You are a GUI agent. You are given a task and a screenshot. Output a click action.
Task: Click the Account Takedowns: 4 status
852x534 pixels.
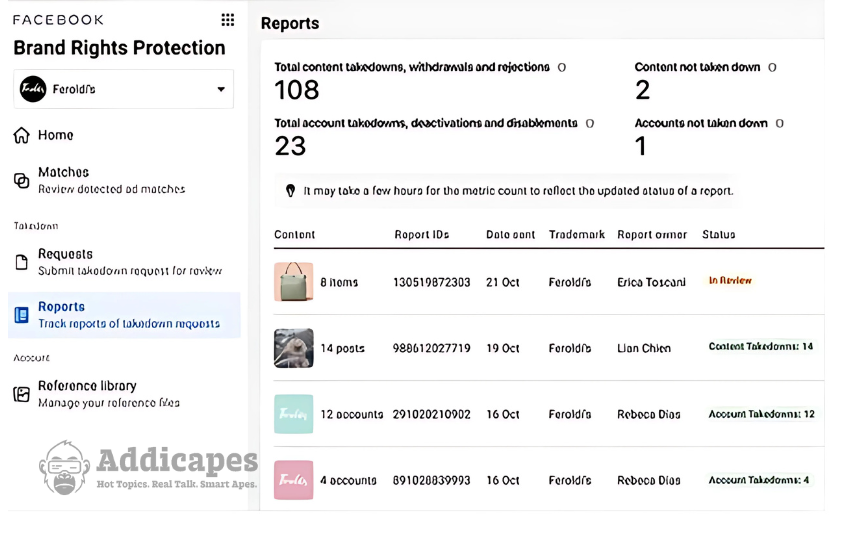(x=759, y=480)
